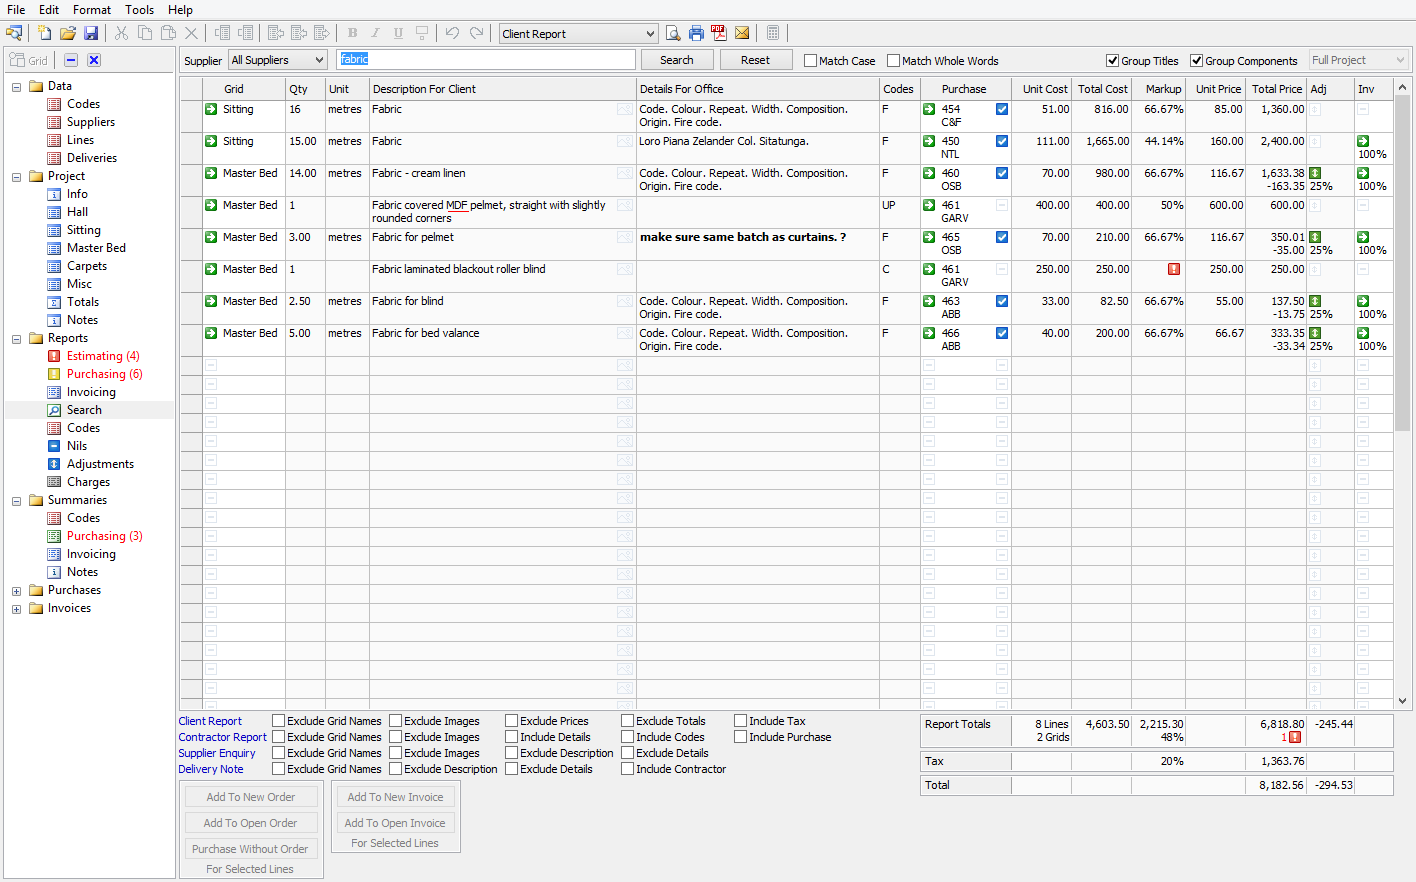The image size is (1416, 882).
Task: Click red markup warning icon on roller blind row
Action: [x=1173, y=269]
